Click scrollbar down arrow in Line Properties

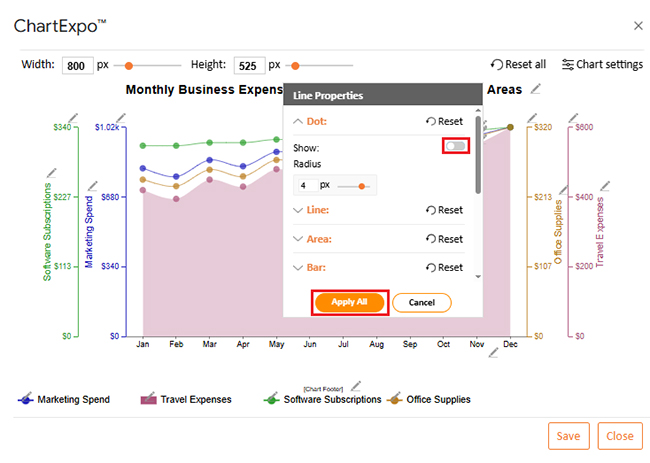(478, 276)
